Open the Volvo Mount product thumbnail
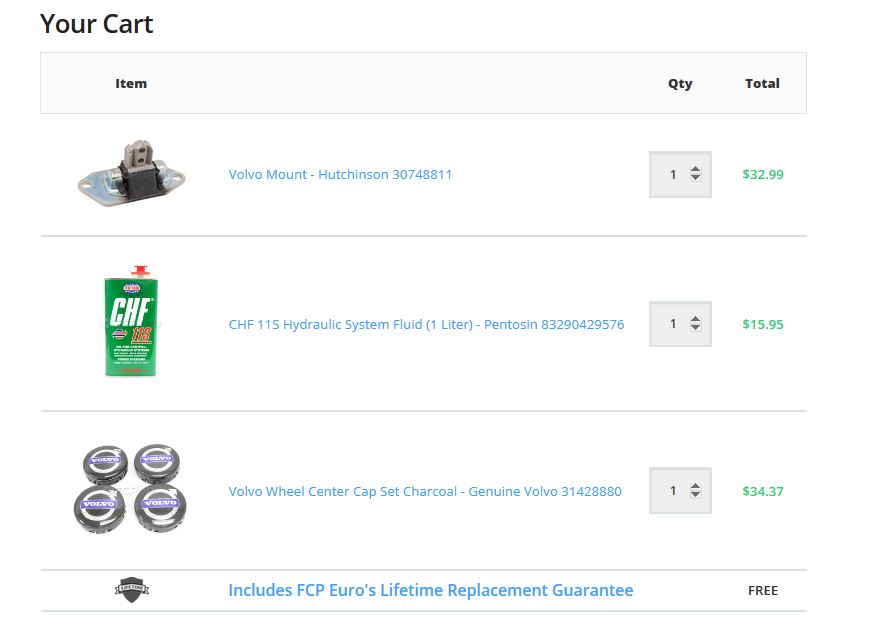This screenshot has width=869, height=637. pyautogui.click(x=131, y=174)
